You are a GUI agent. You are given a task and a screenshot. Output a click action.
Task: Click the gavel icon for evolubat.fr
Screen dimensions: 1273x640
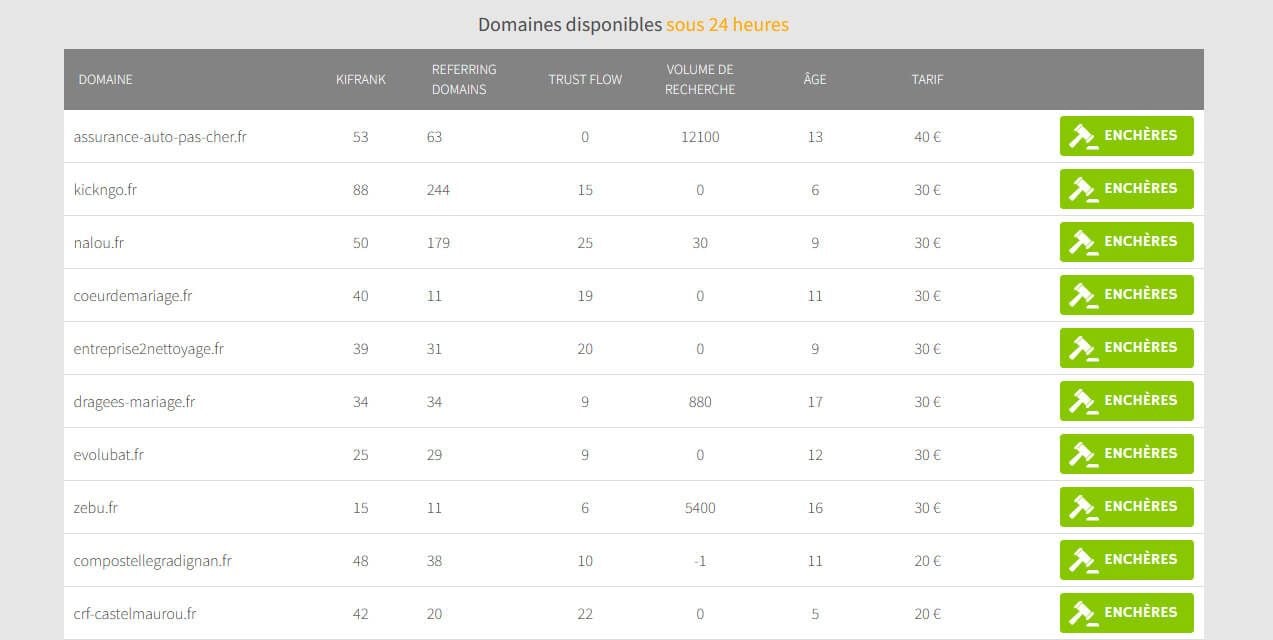click(1084, 455)
